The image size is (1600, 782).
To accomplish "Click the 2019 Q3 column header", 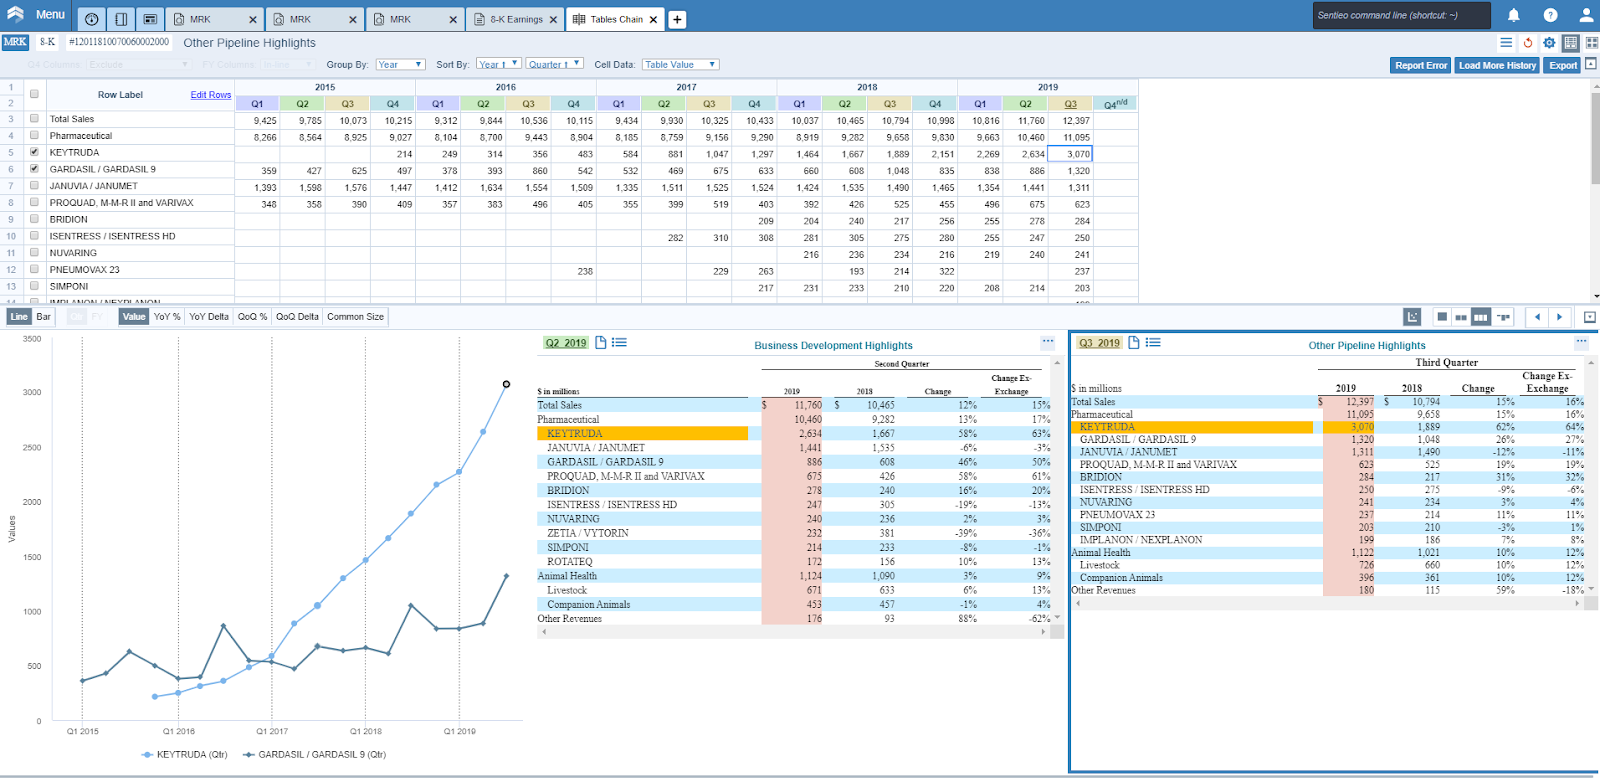I will [1070, 103].
